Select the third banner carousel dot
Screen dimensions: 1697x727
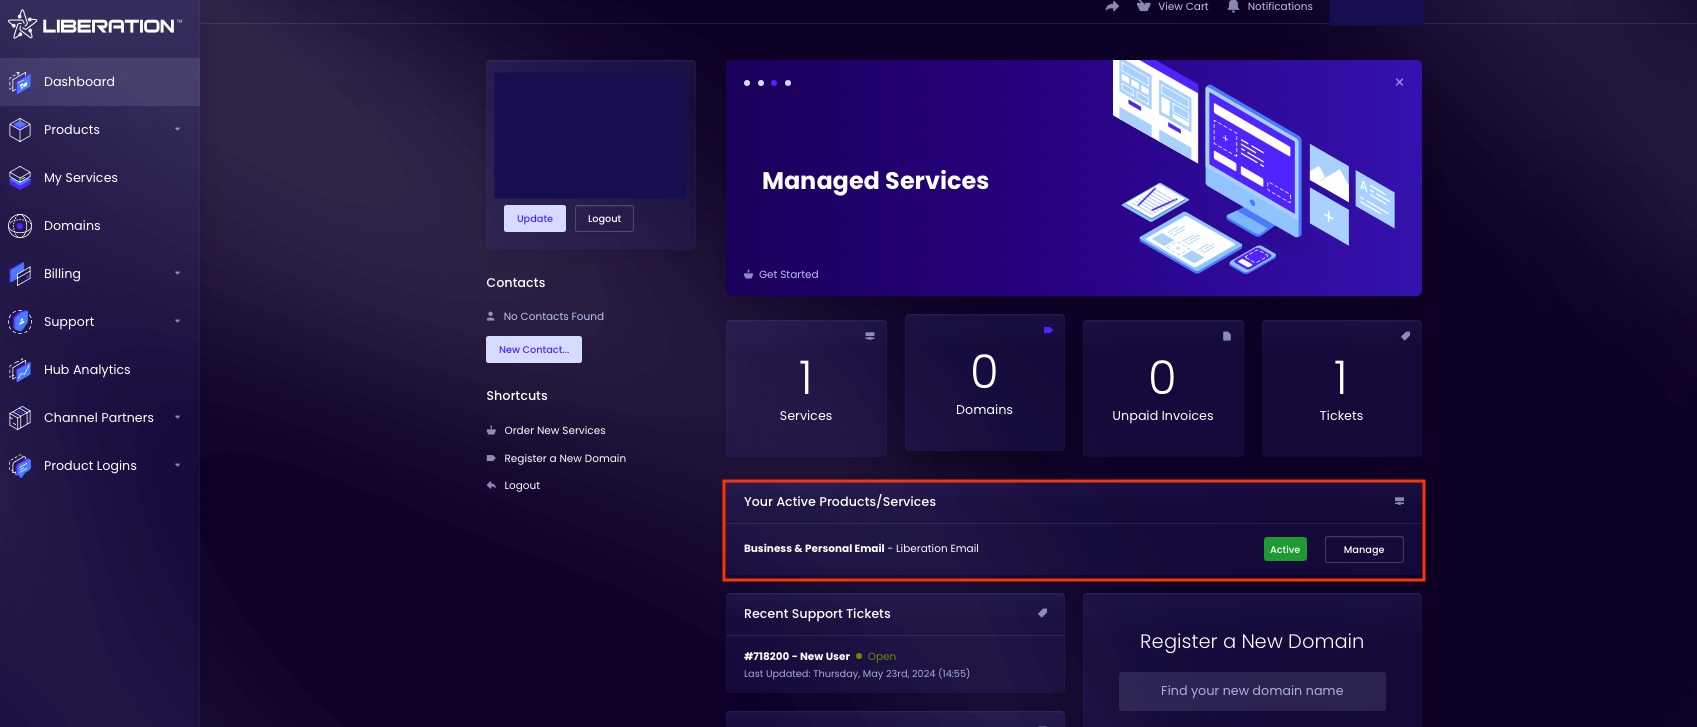774,83
